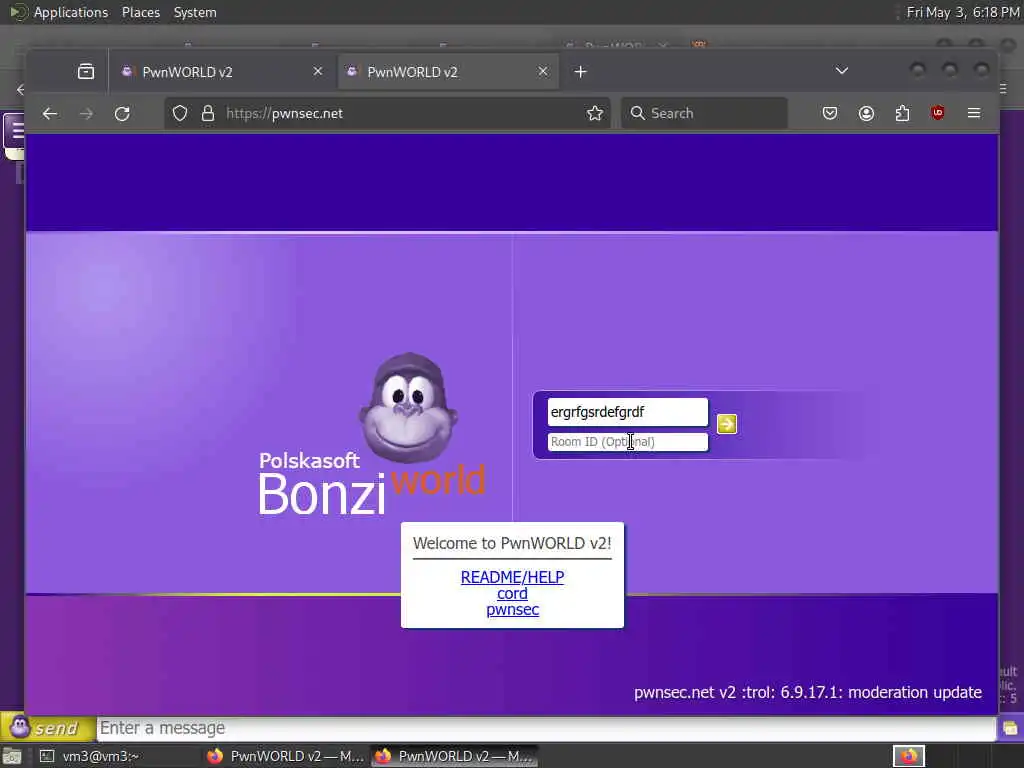Open the Places menu

click(141, 12)
